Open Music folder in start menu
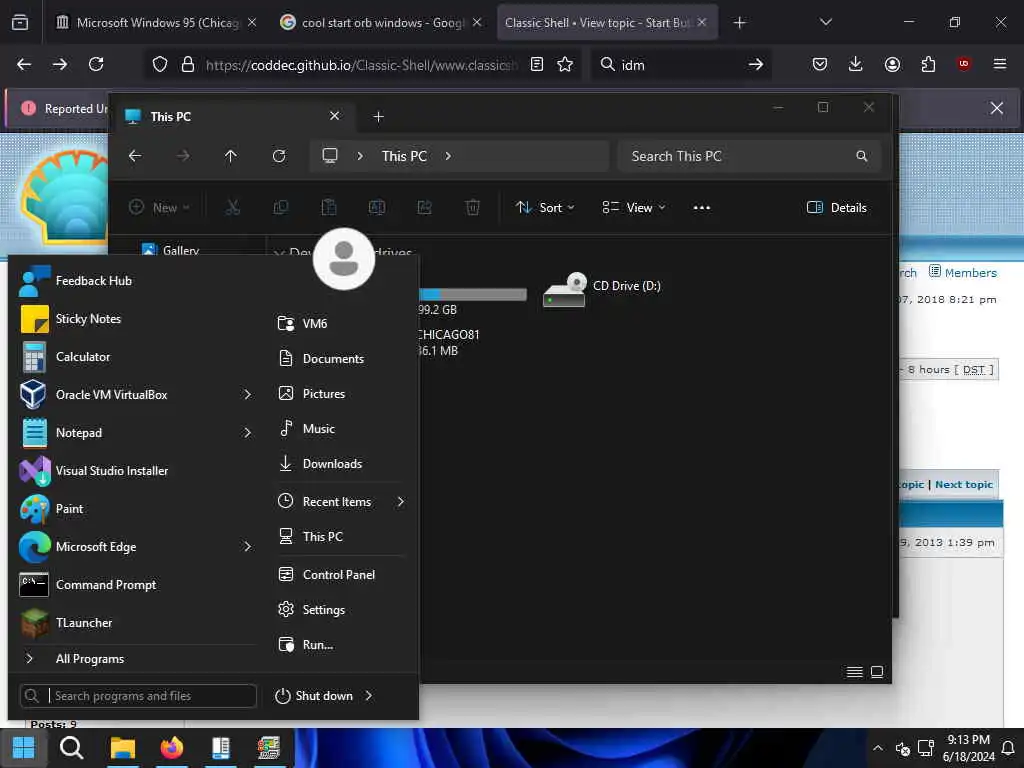 click(340, 429)
